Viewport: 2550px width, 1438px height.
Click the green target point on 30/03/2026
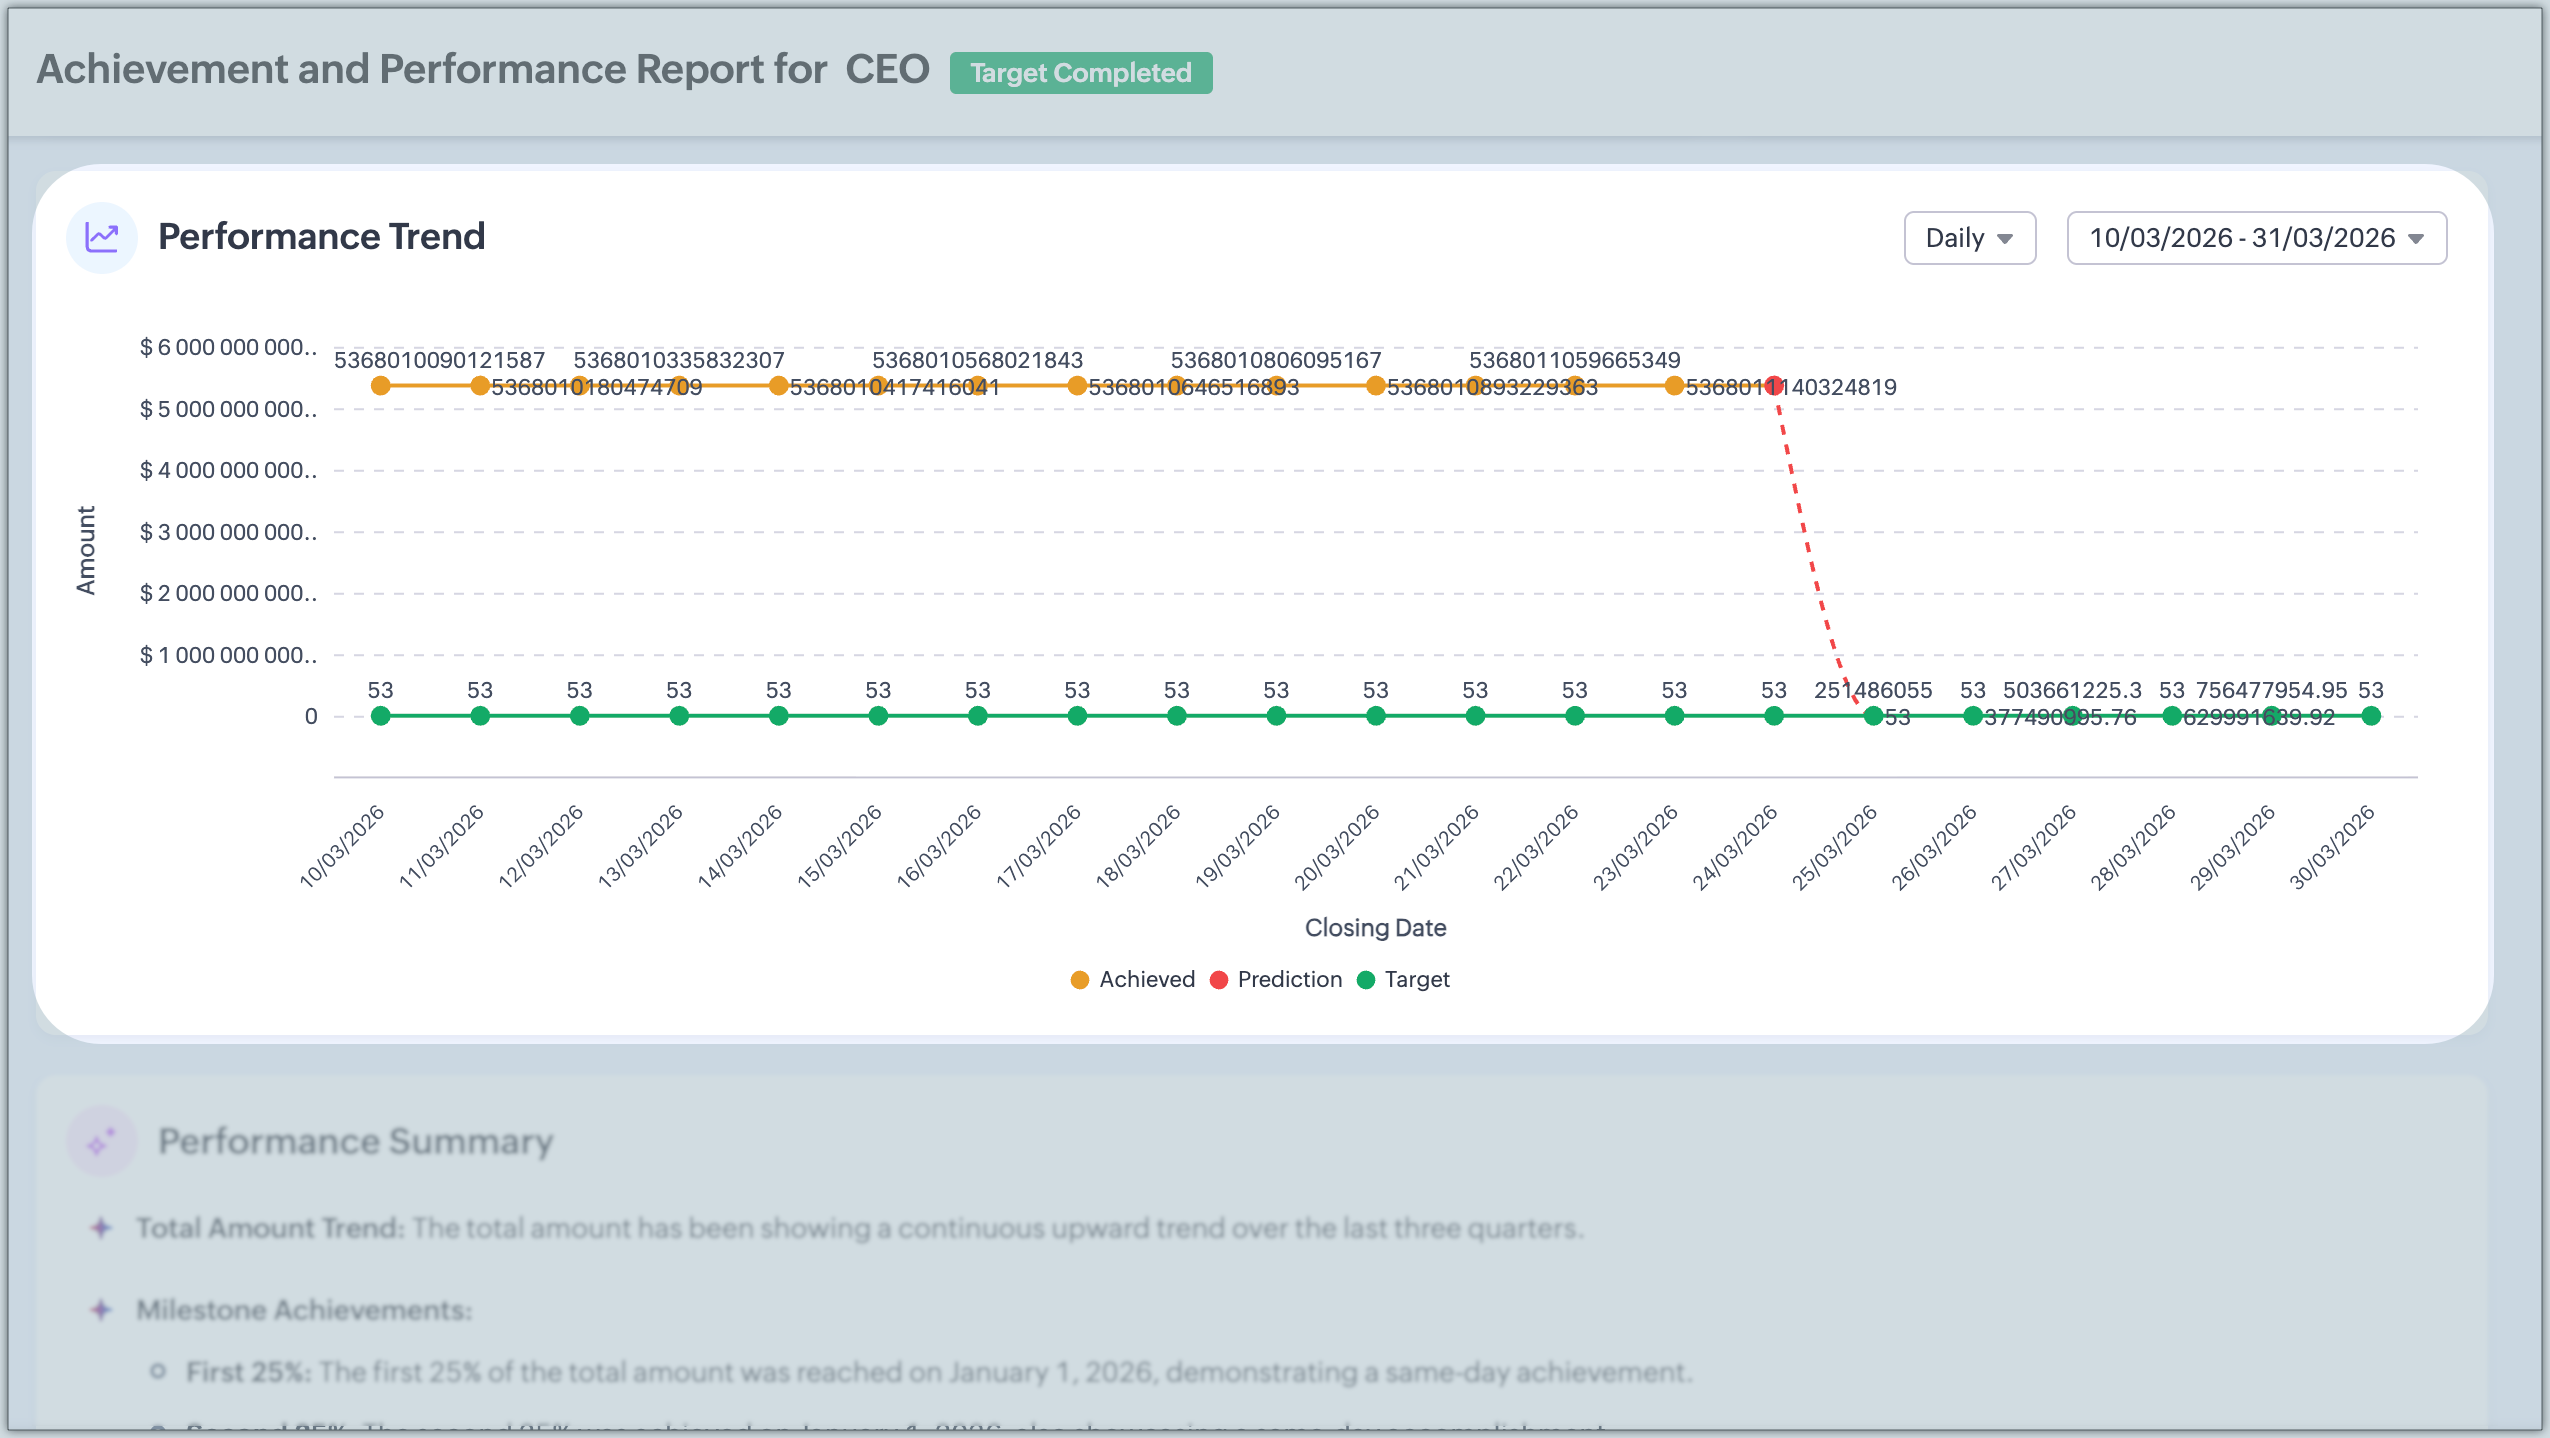2371,716
